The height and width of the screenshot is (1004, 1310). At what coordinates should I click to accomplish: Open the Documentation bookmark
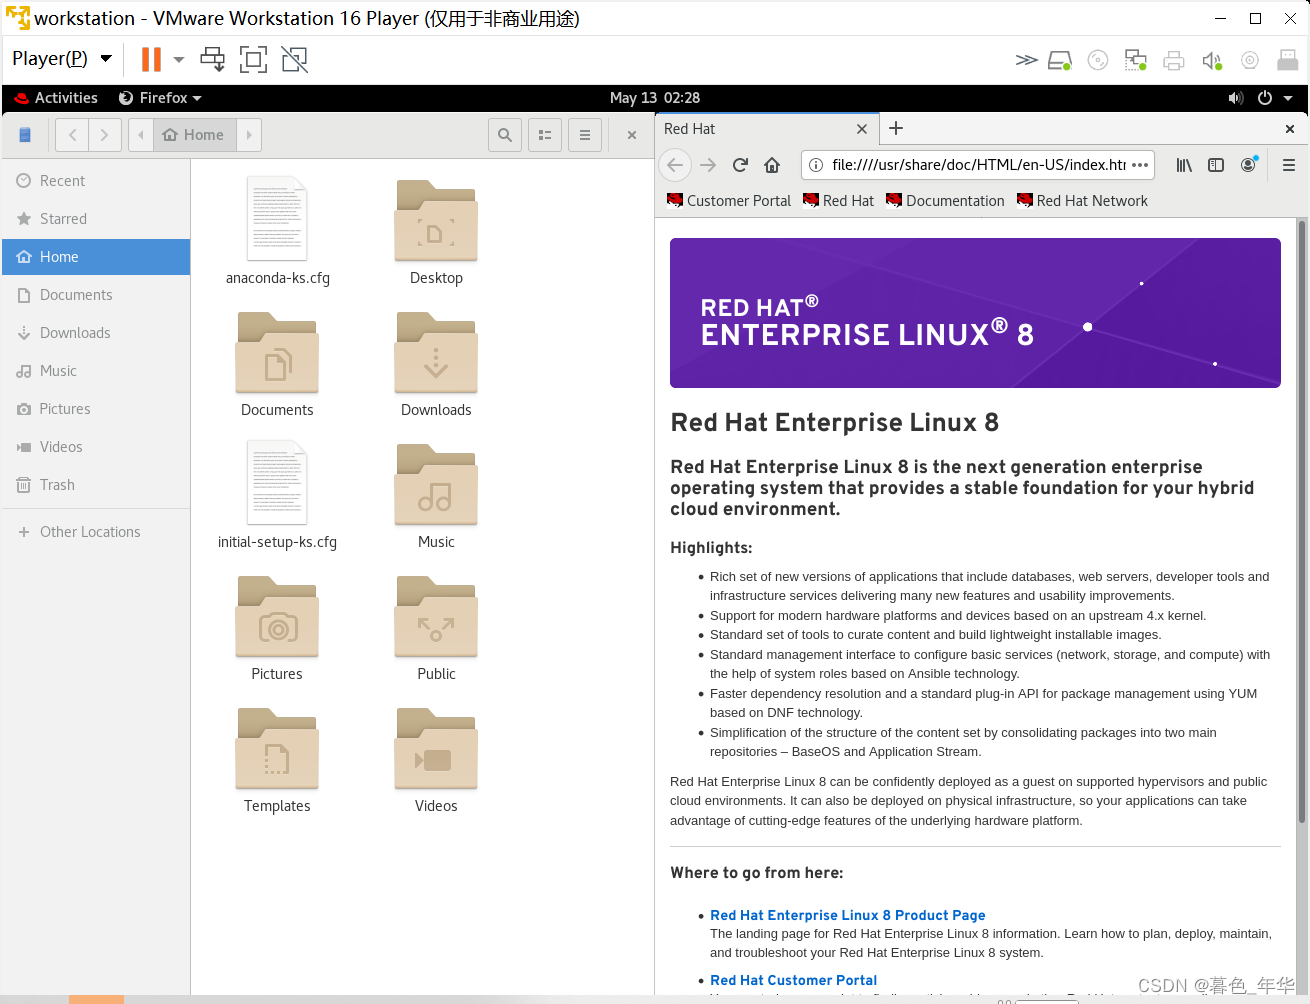[945, 201]
